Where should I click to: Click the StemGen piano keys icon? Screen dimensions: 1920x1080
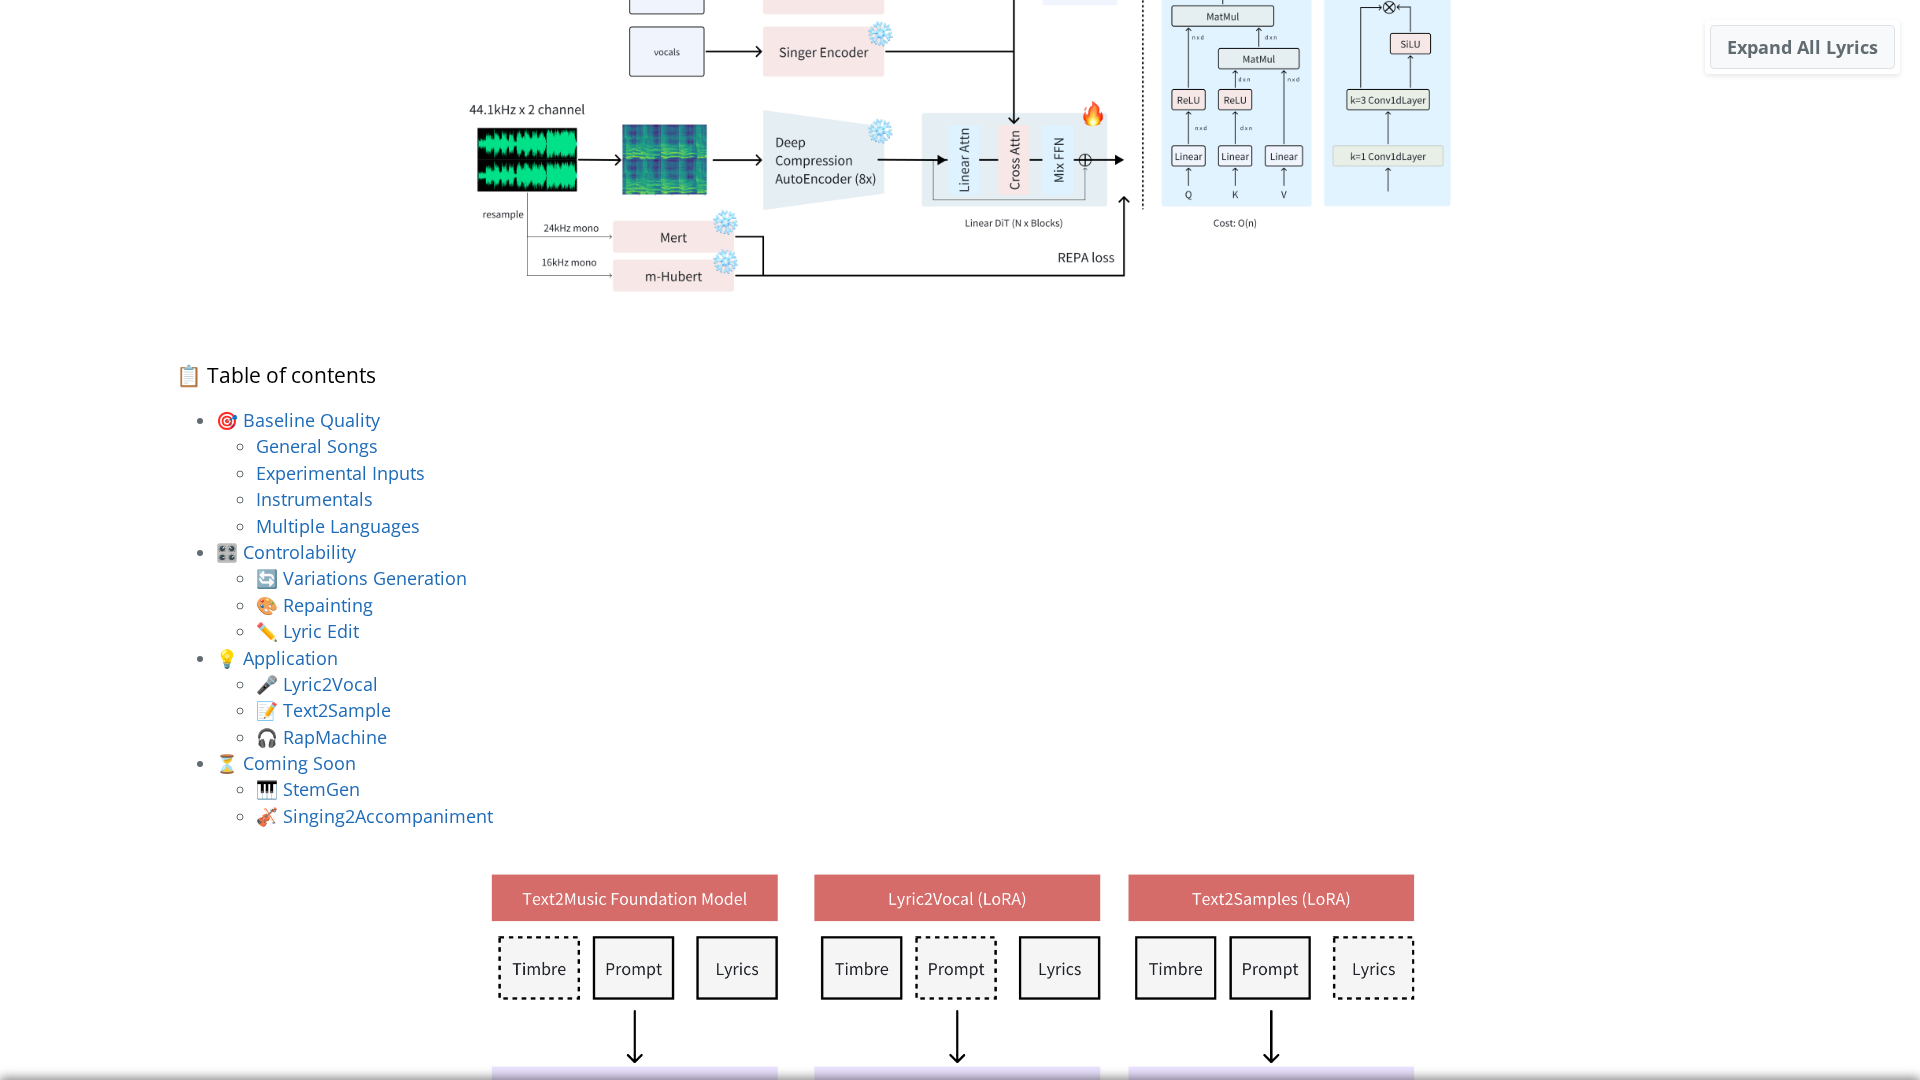pos(266,790)
